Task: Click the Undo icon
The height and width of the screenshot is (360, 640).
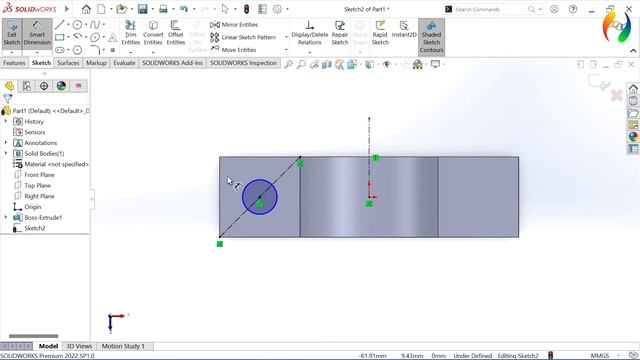Action: (x=184, y=9)
